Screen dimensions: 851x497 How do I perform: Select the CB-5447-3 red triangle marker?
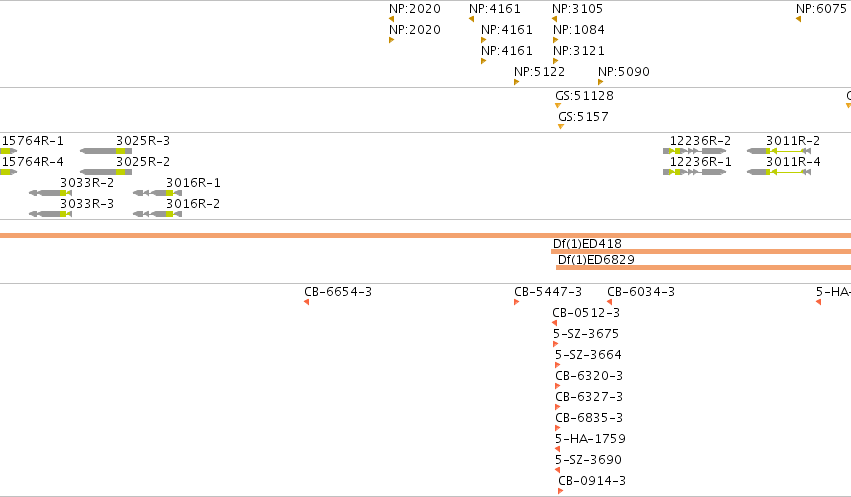[x=517, y=302]
